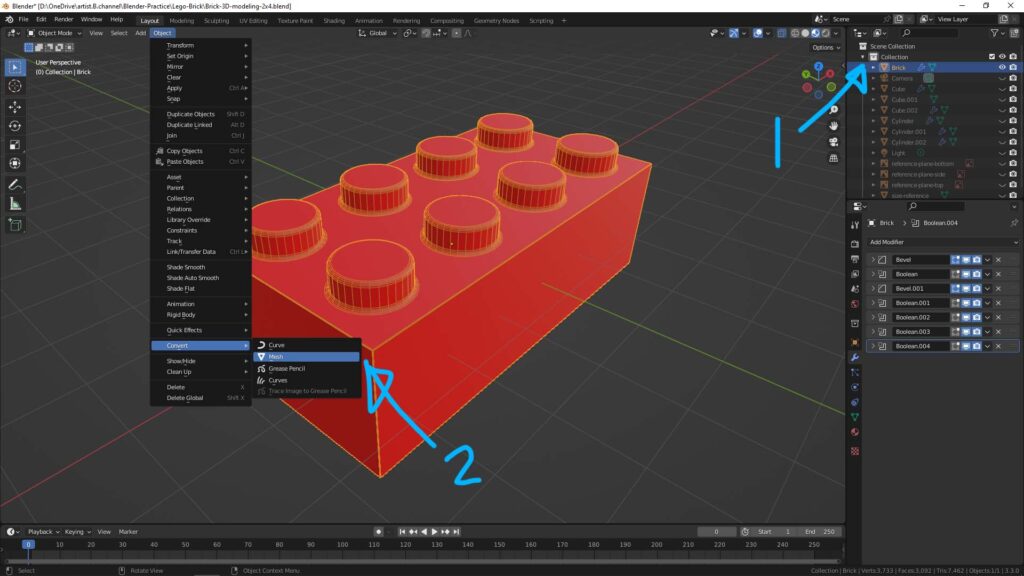This screenshot has height=576, width=1024.
Task: Open the Object Mode dropdown
Action: click(x=55, y=33)
